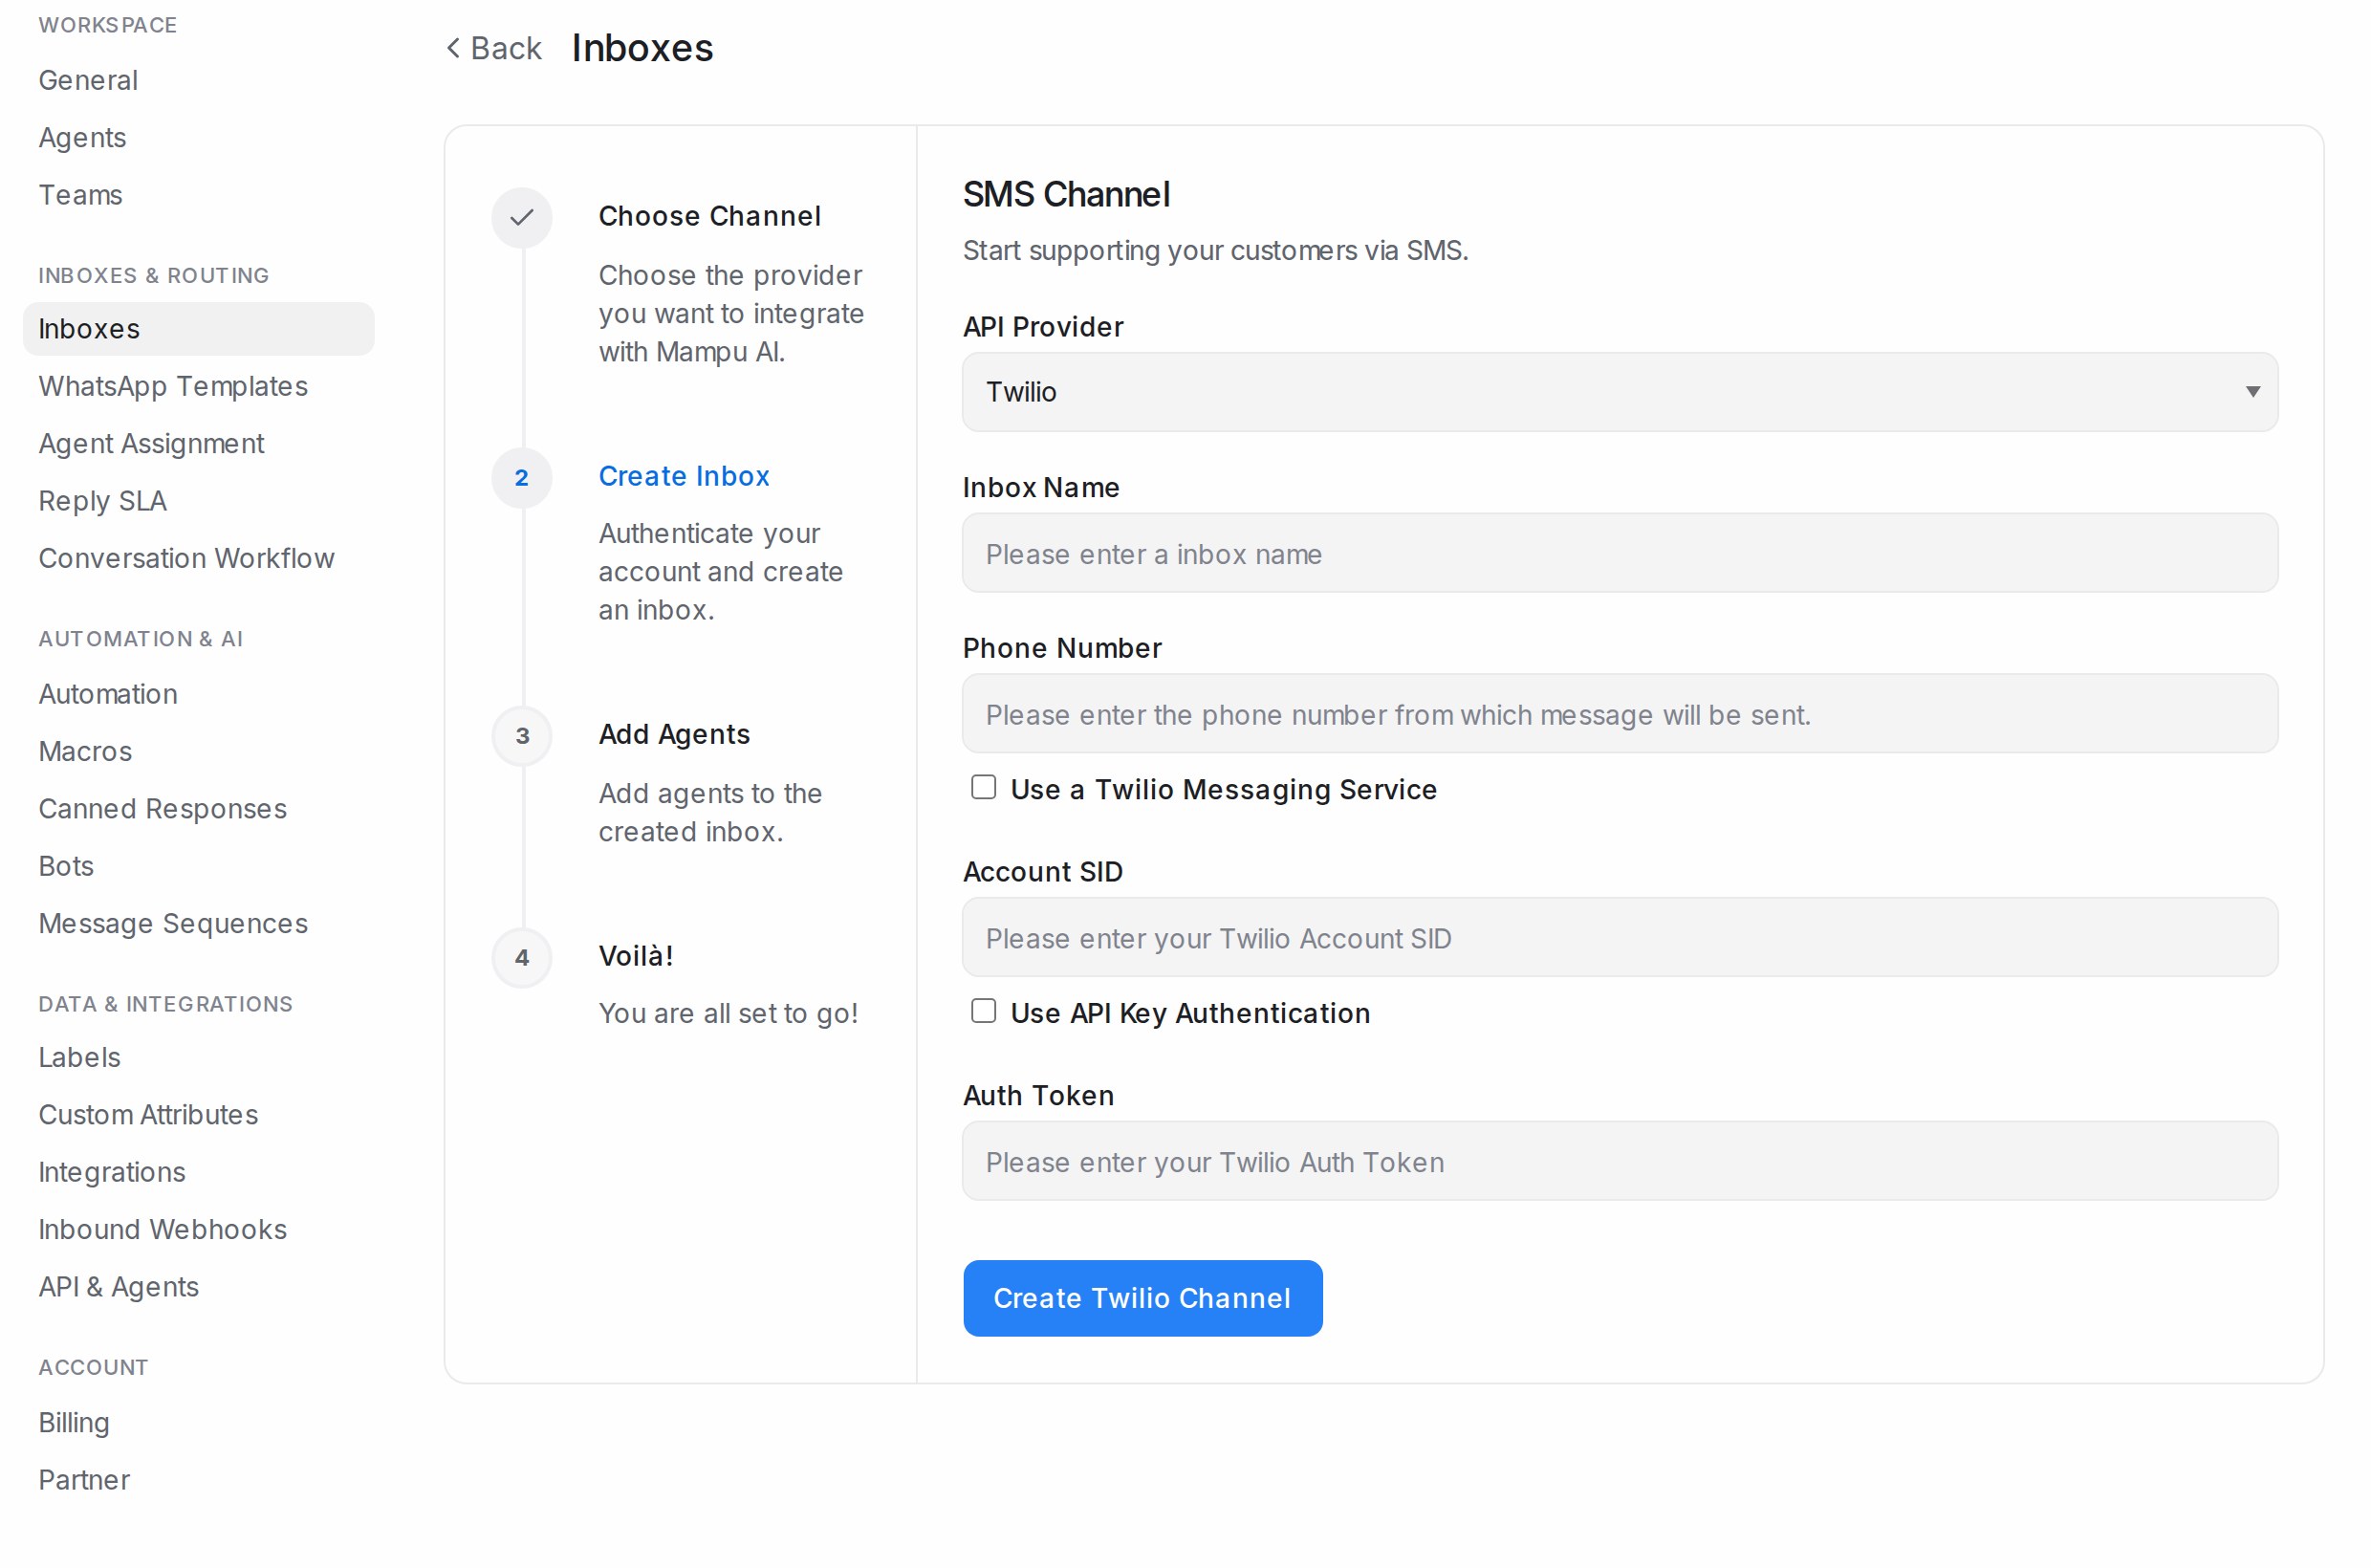This screenshot has height=1568, width=2371.
Task: Click the Create Inbox step title
Action: pyautogui.click(x=684, y=476)
